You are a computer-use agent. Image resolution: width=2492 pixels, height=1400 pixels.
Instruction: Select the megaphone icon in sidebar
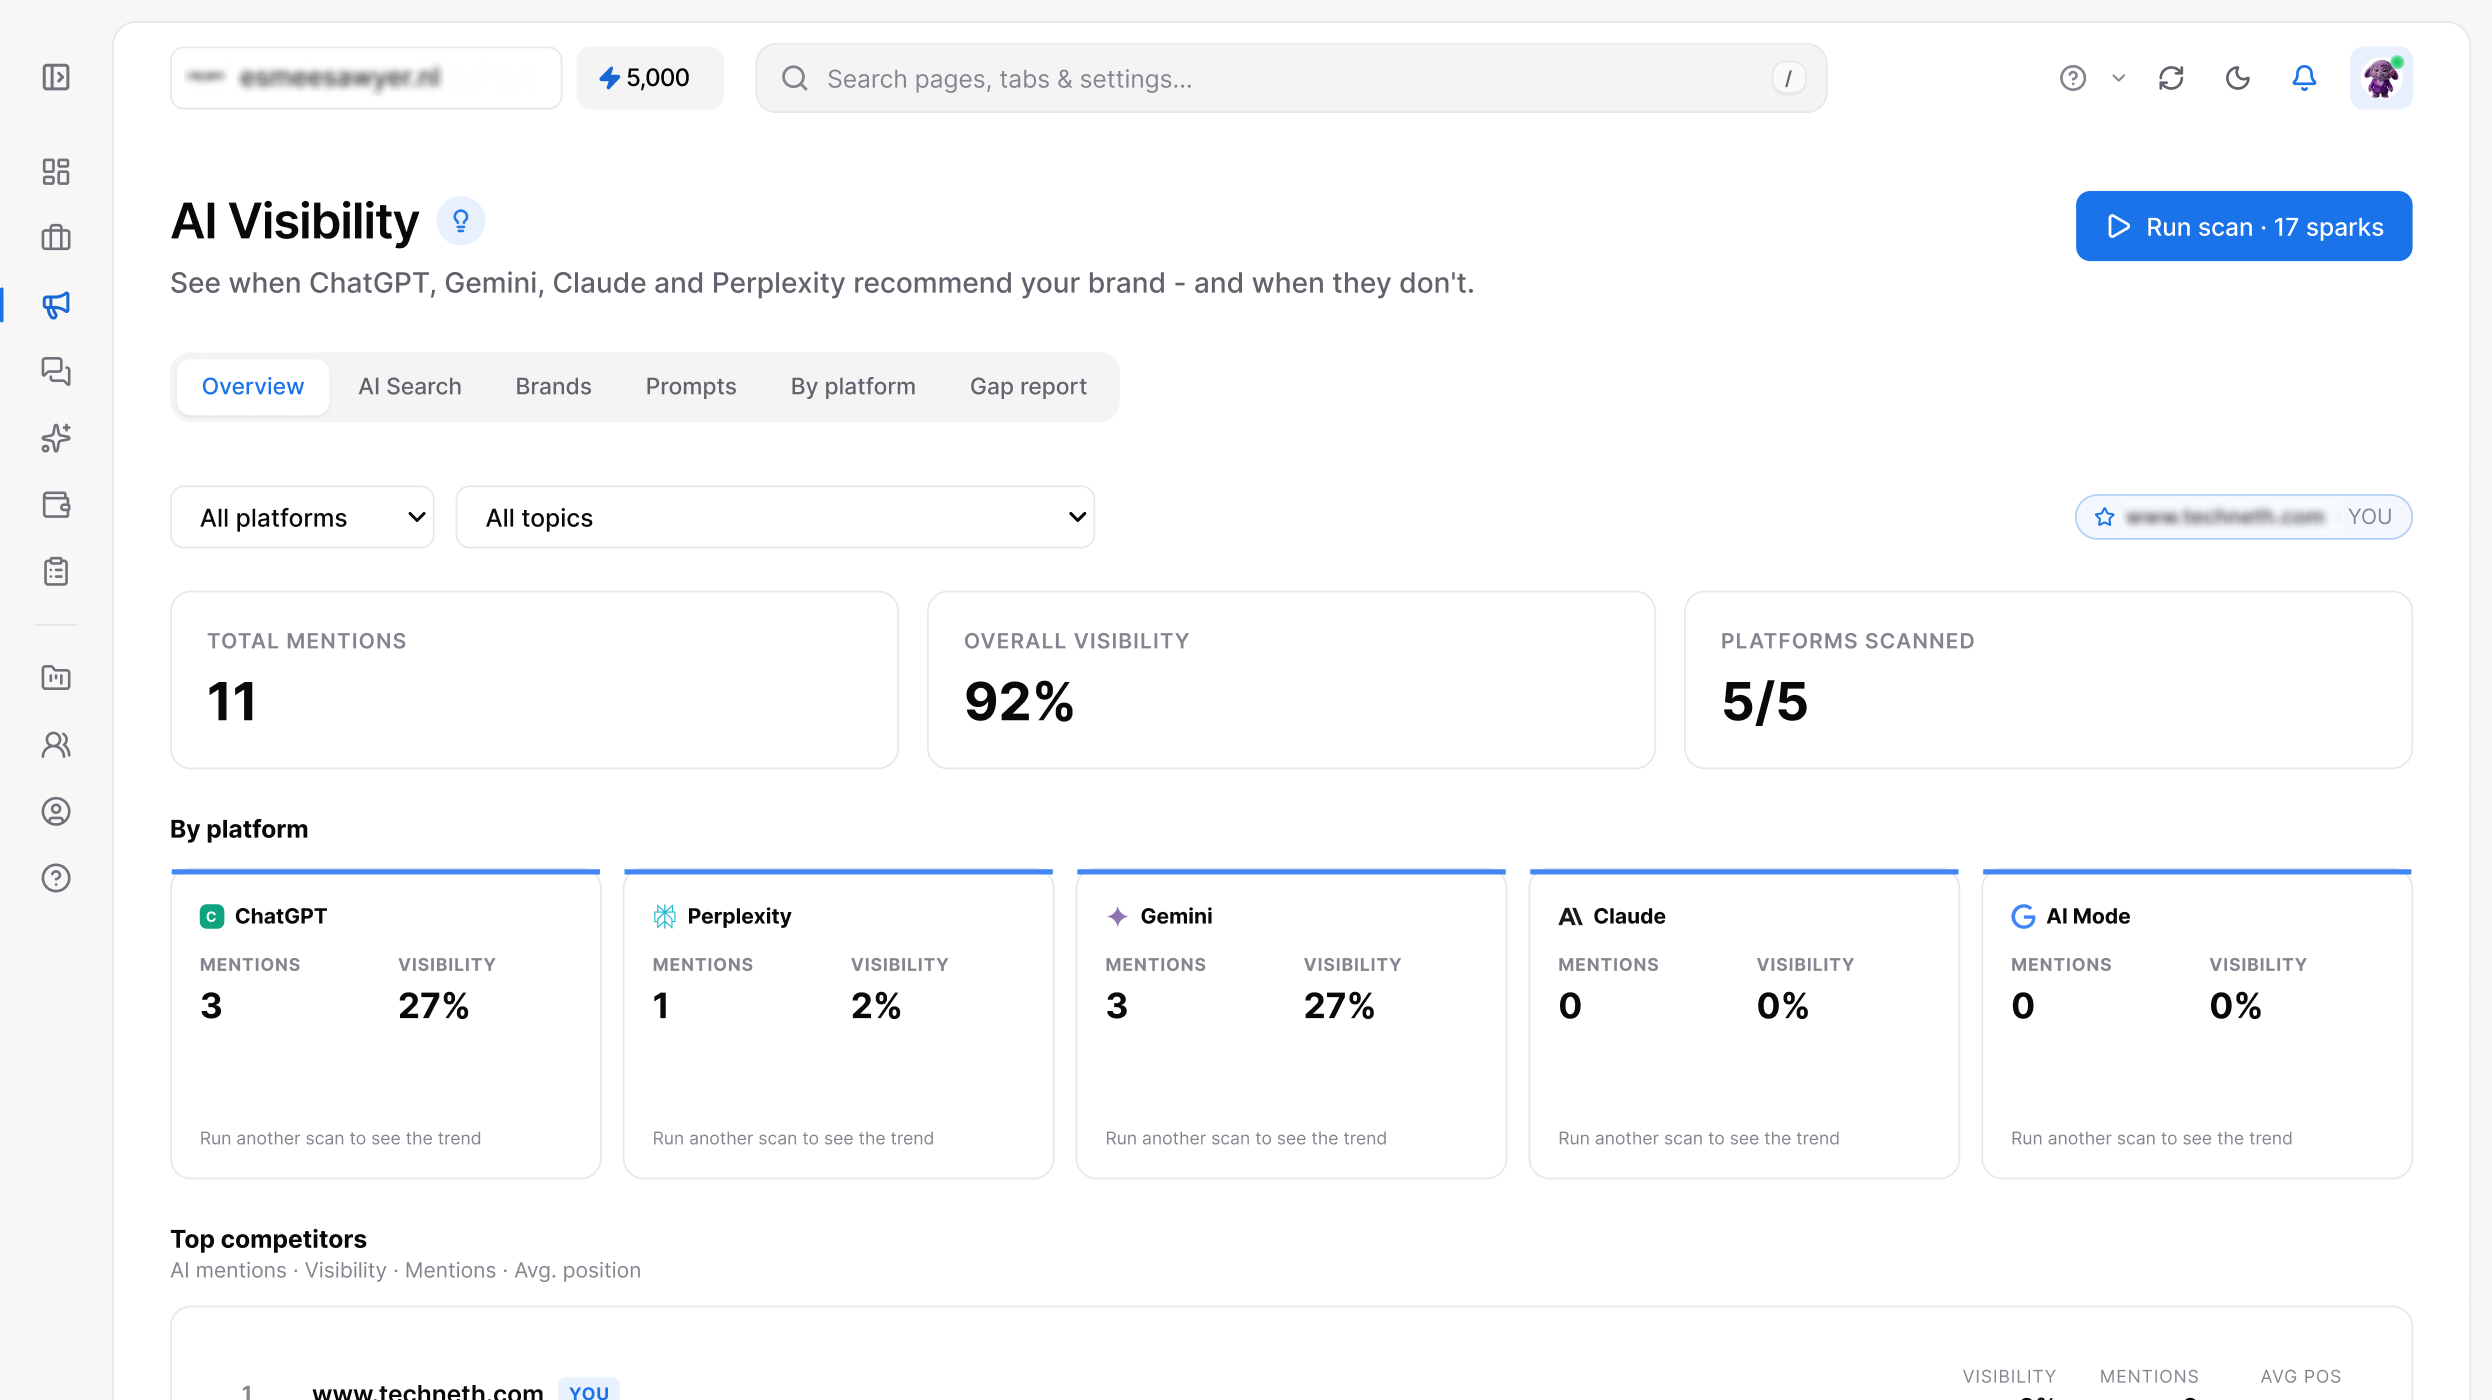[56, 305]
